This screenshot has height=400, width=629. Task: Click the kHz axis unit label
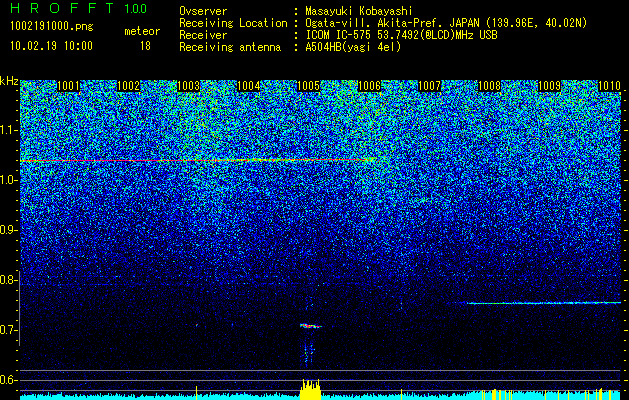(x=9, y=81)
